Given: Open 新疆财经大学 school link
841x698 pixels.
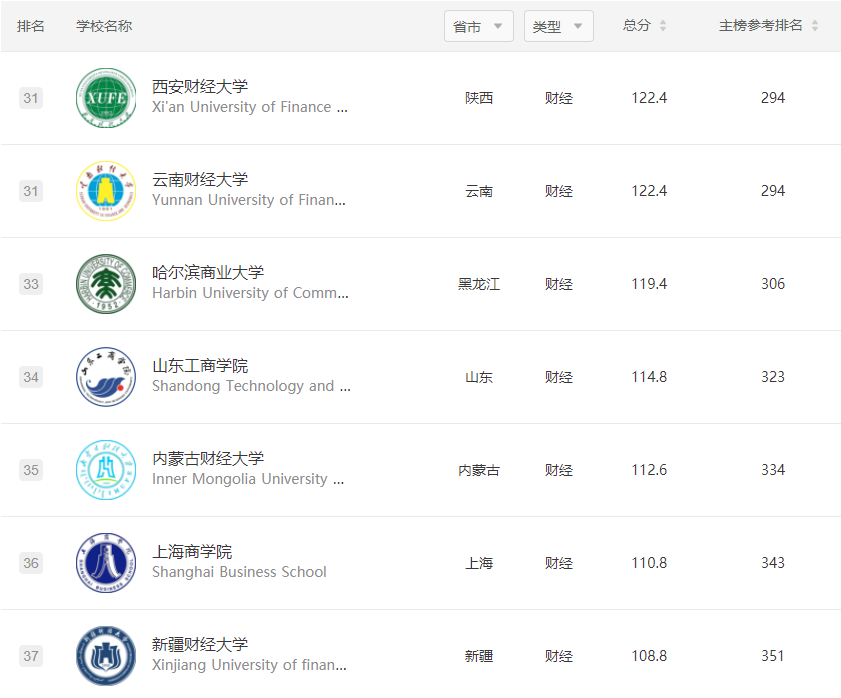Looking at the screenshot, I should click(200, 645).
